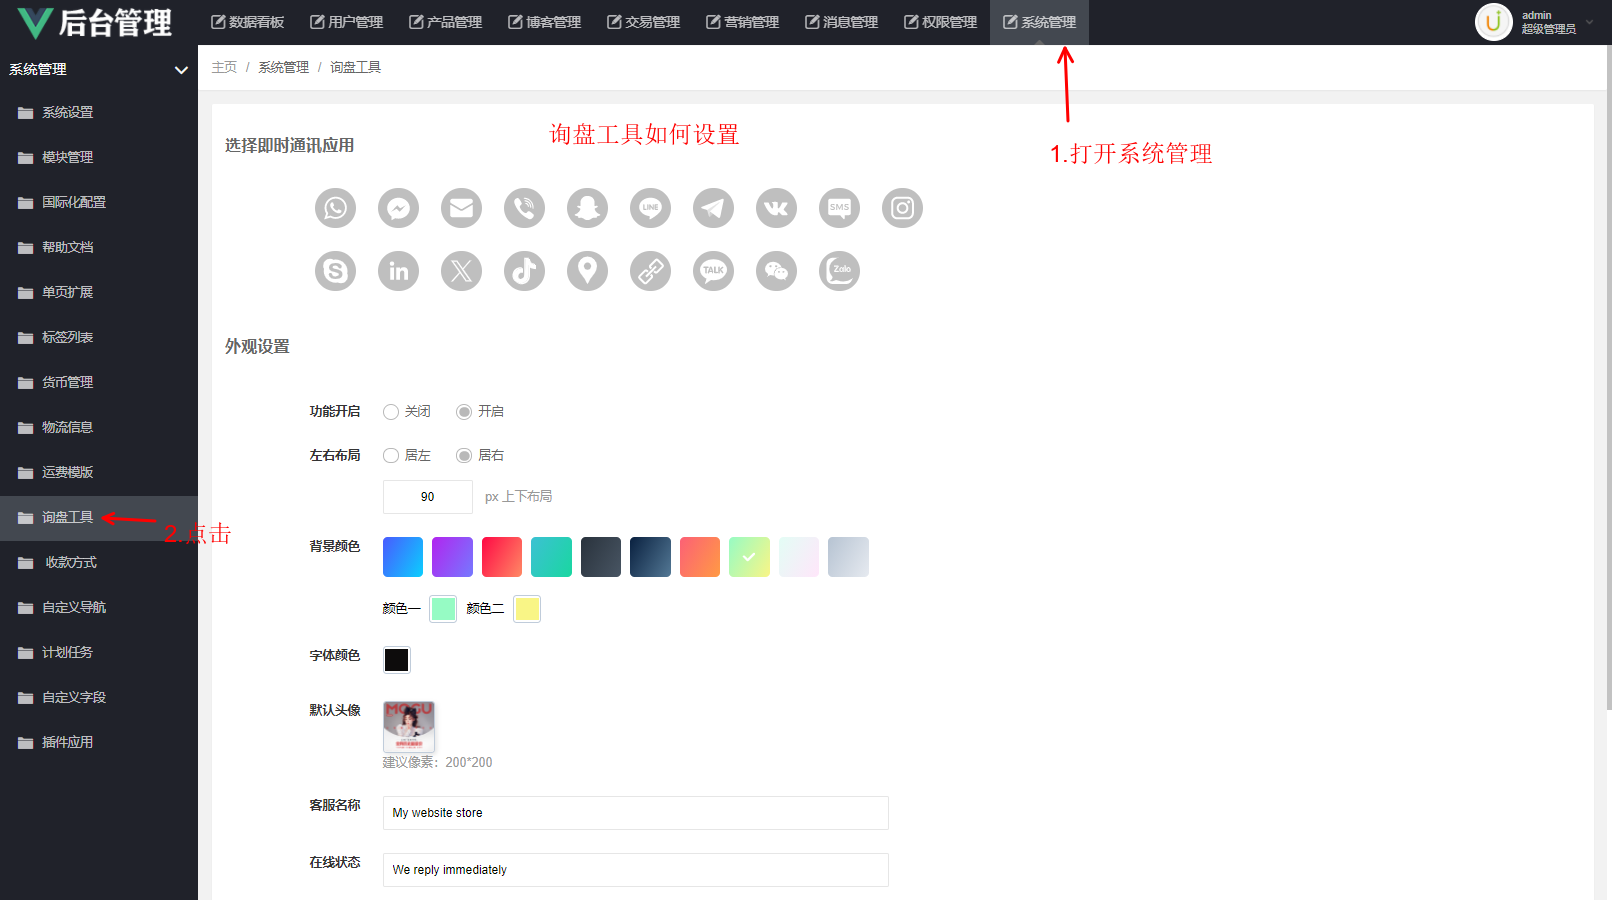The width and height of the screenshot is (1612, 900).
Task: Select the Zalo icon
Action: pos(839,271)
